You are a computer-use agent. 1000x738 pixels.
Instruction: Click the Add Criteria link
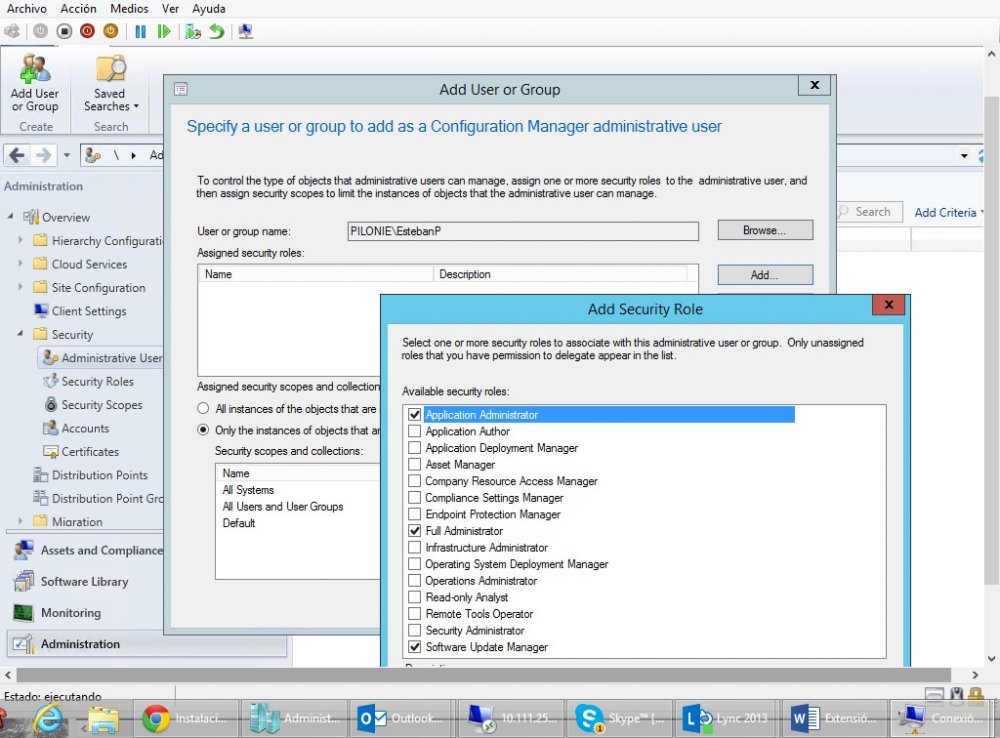(x=945, y=212)
